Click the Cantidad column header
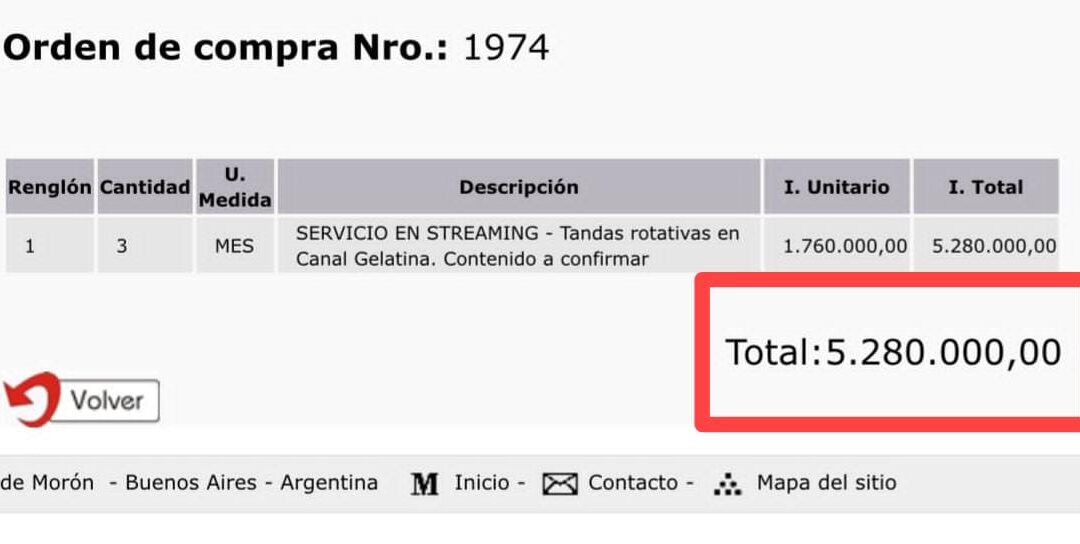 tap(144, 187)
